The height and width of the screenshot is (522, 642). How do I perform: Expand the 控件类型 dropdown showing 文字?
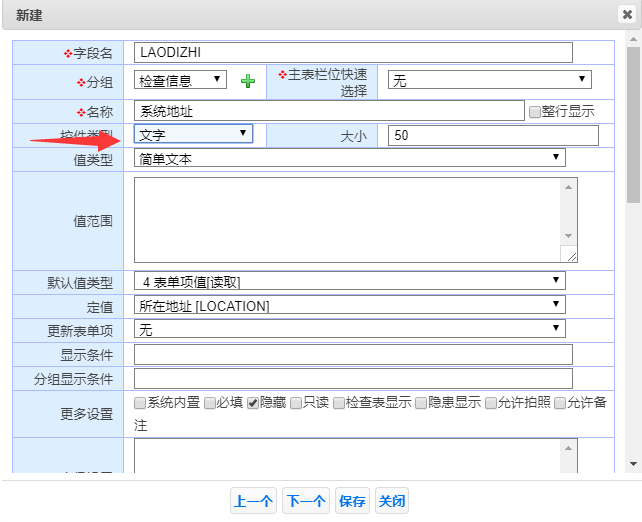(194, 134)
